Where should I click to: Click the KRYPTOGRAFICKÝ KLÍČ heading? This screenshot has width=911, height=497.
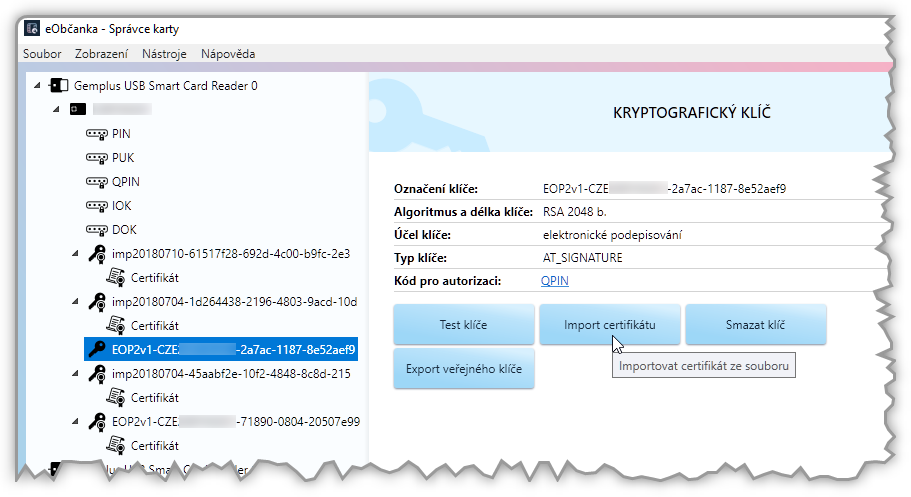(691, 113)
